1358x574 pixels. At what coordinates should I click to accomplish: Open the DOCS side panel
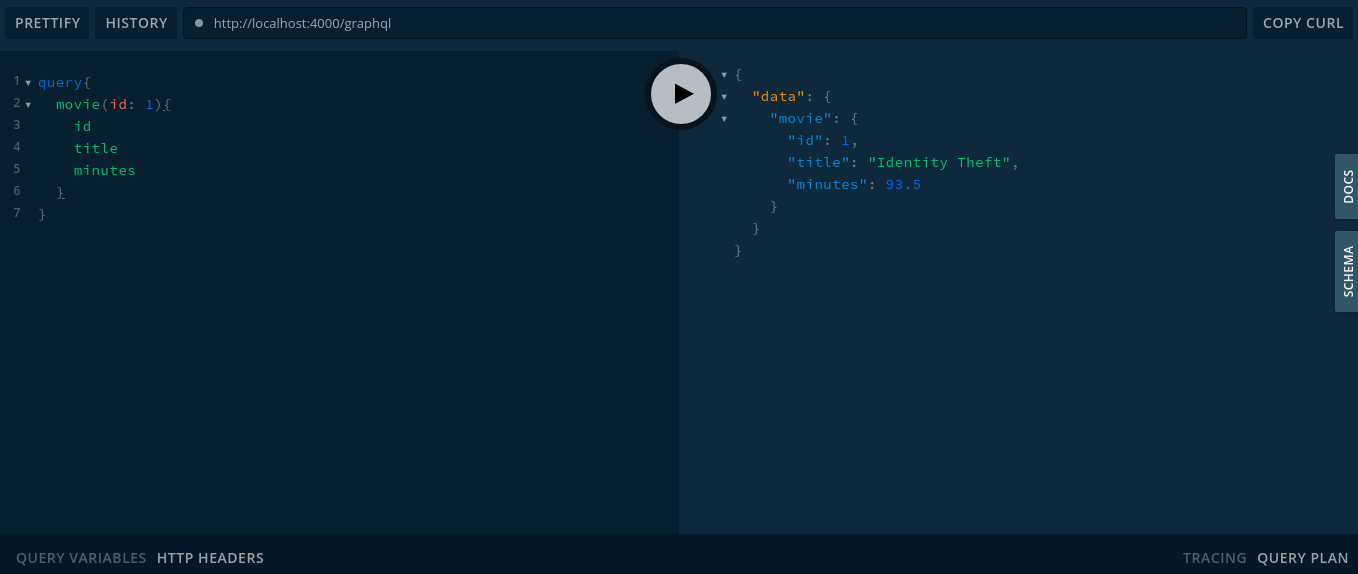(x=1347, y=186)
